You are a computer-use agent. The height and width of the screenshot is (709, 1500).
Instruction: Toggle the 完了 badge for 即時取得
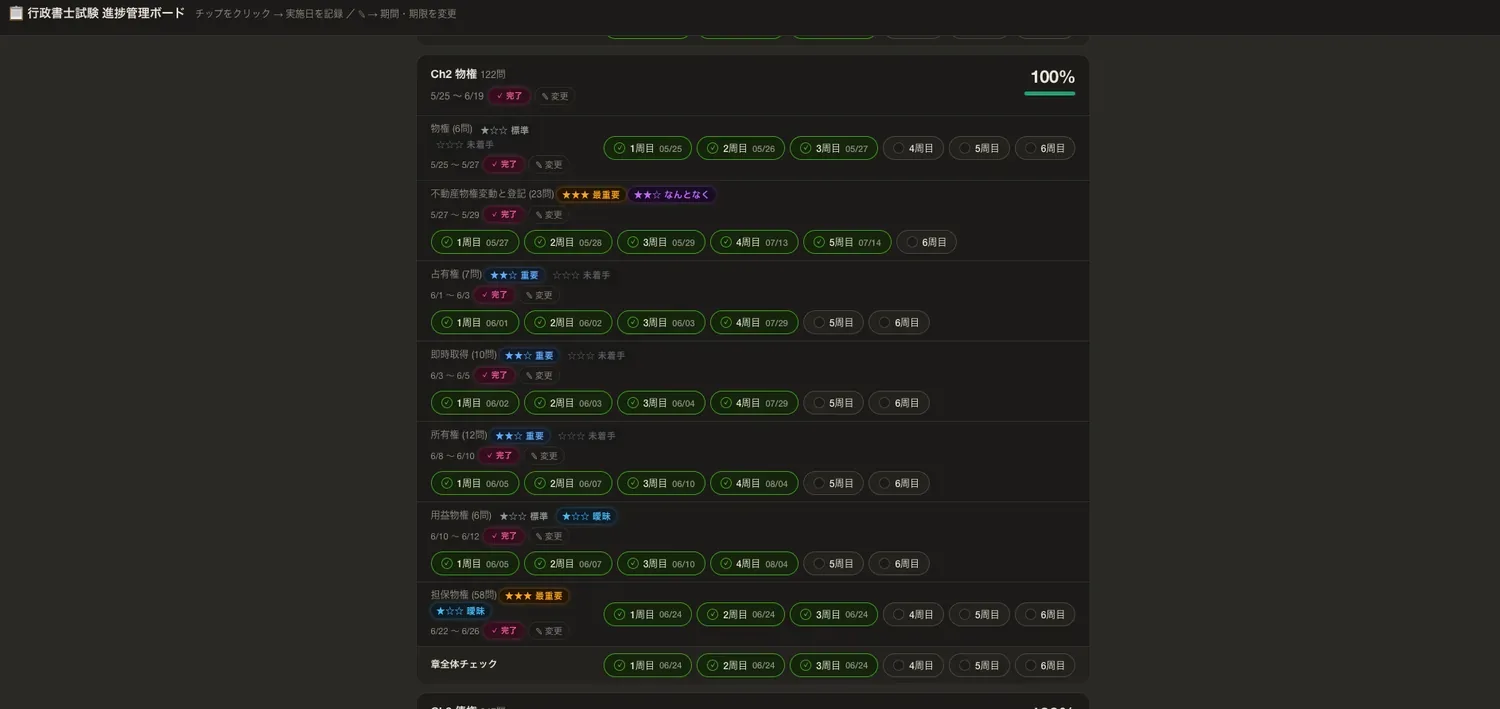pyautogui.click(x=494, y=375)
